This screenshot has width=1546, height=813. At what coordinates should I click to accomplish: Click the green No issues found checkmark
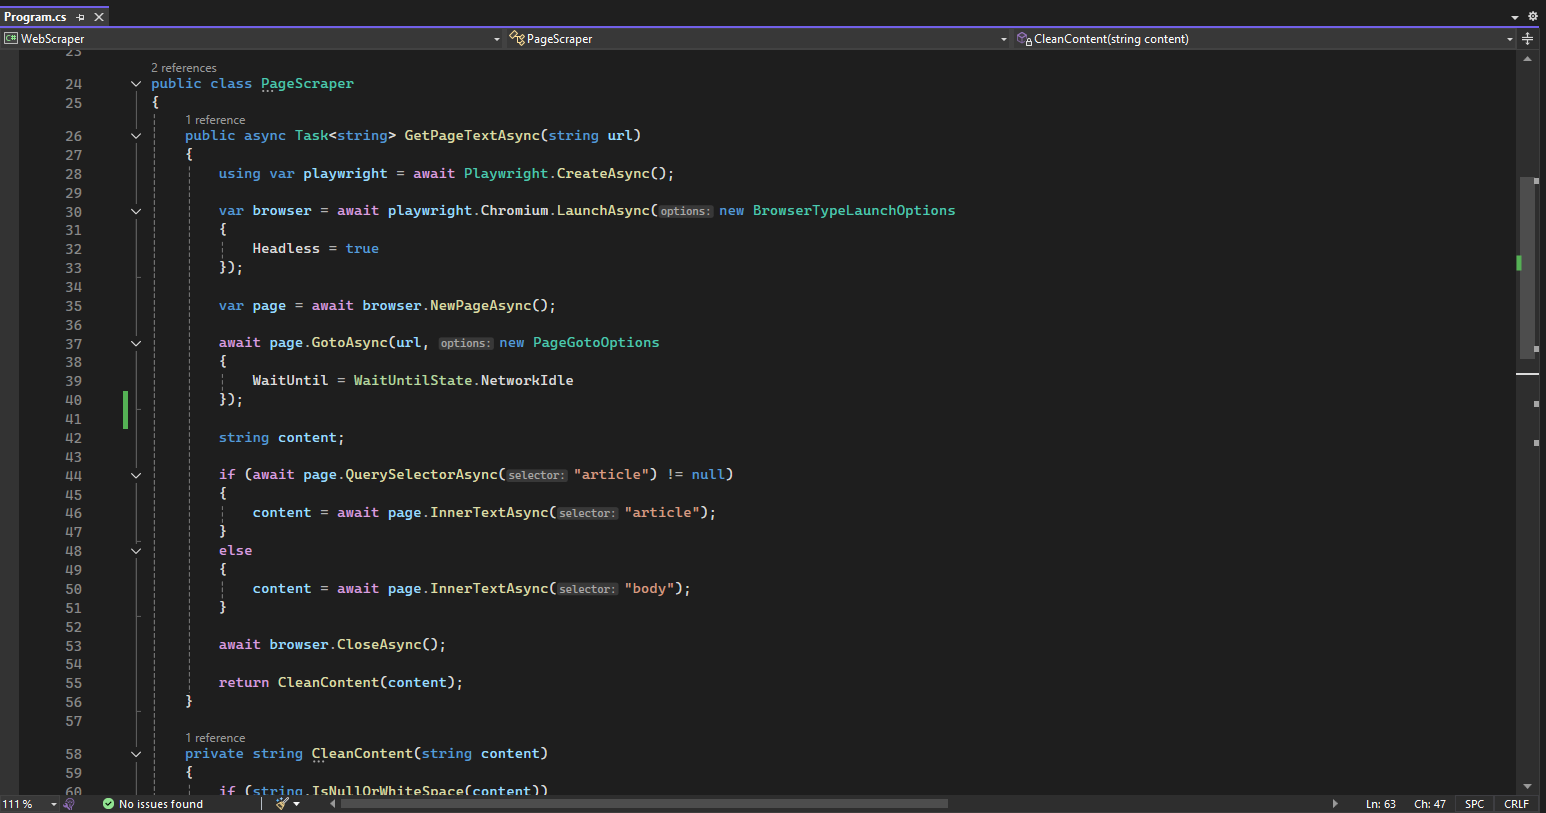(x=109, y=803)
